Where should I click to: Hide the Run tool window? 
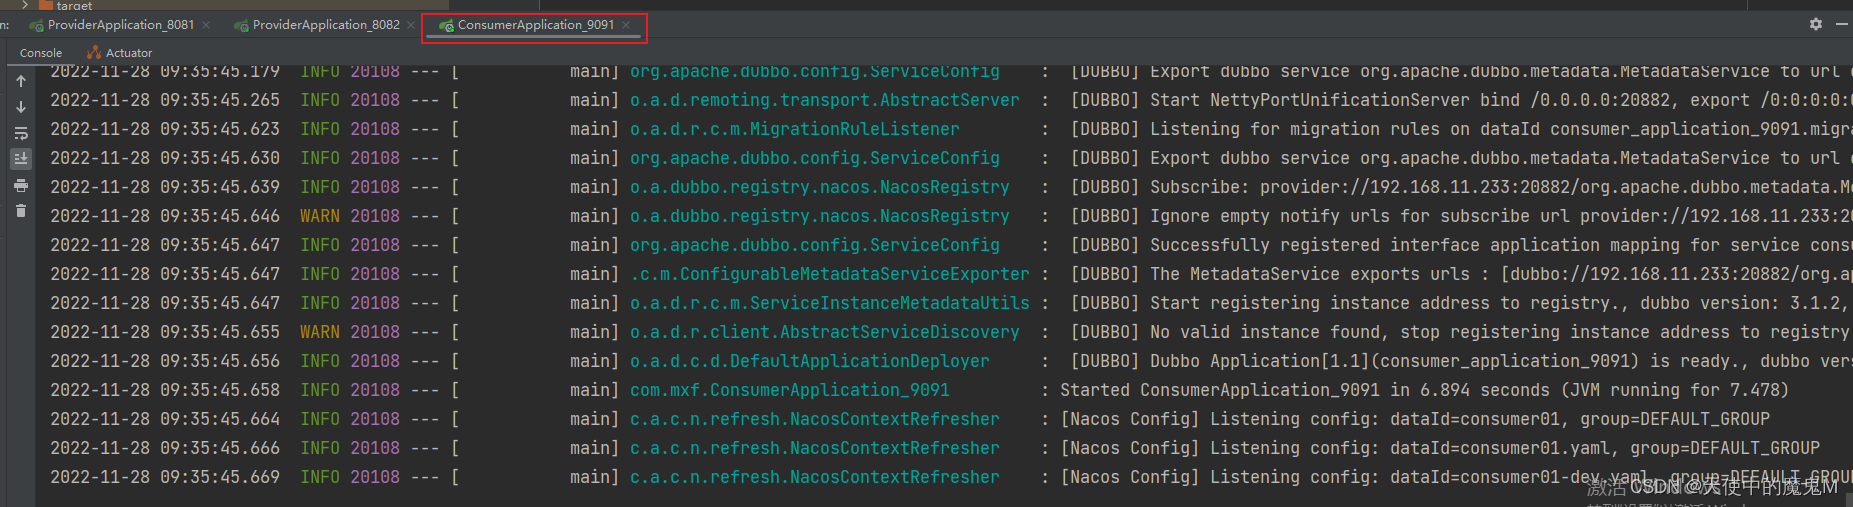[x=1842, y=24]
